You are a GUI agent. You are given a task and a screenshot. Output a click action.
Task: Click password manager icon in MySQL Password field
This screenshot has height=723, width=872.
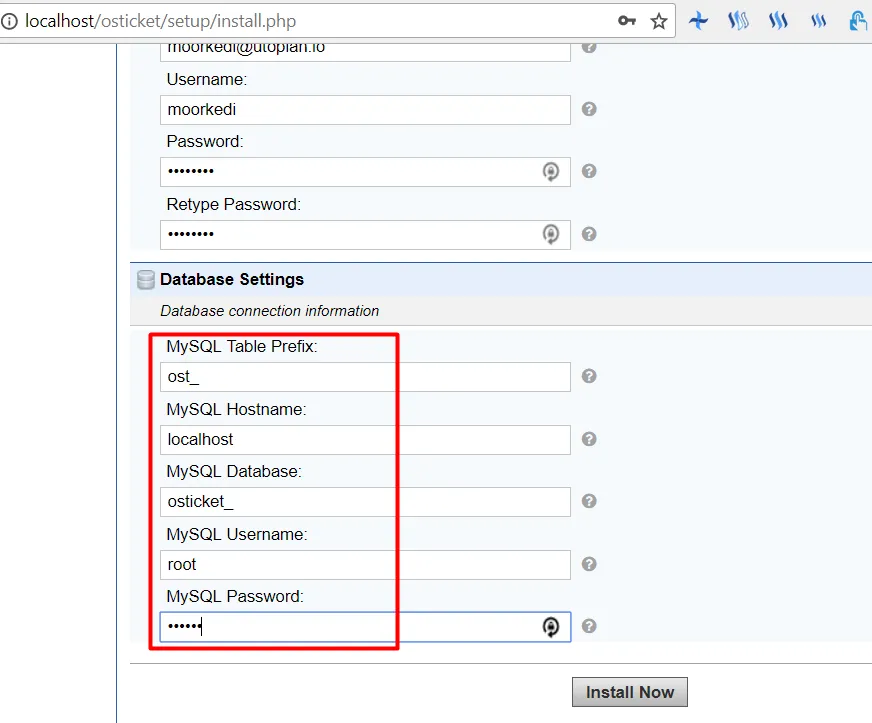coord(551,627)
